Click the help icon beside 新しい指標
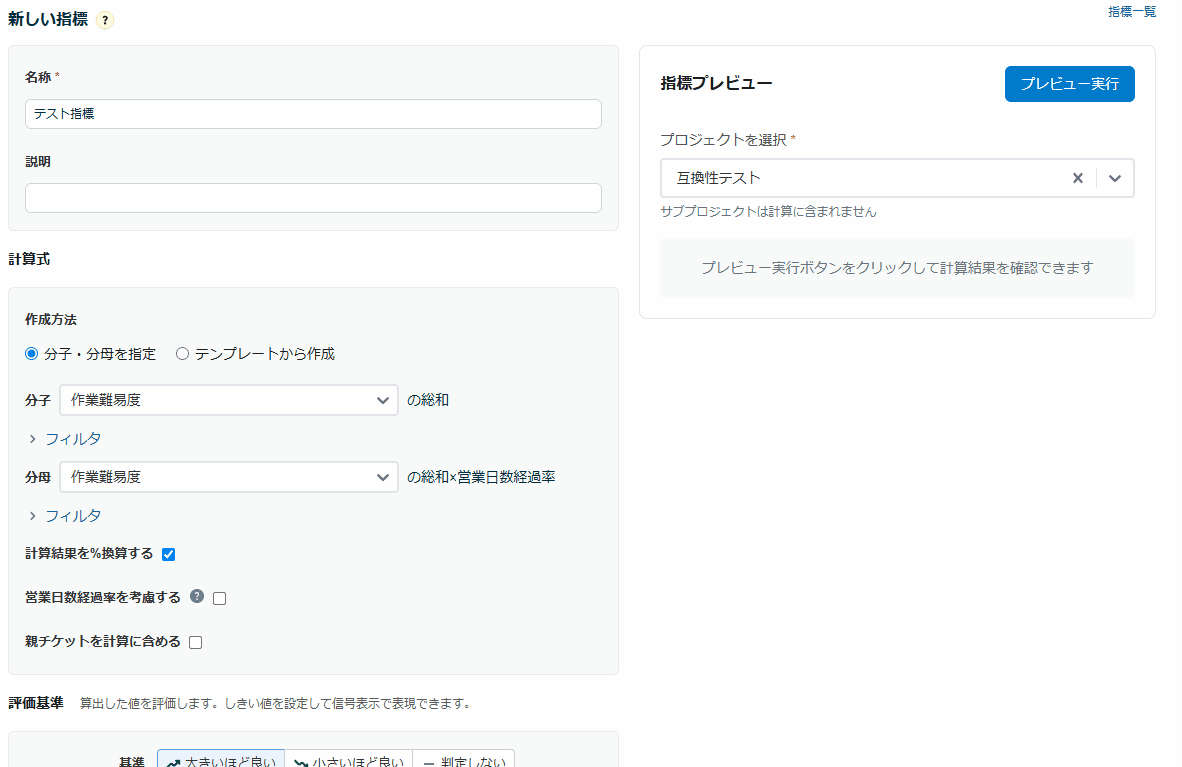This screenshot has height=767, width=1182. 106,20
